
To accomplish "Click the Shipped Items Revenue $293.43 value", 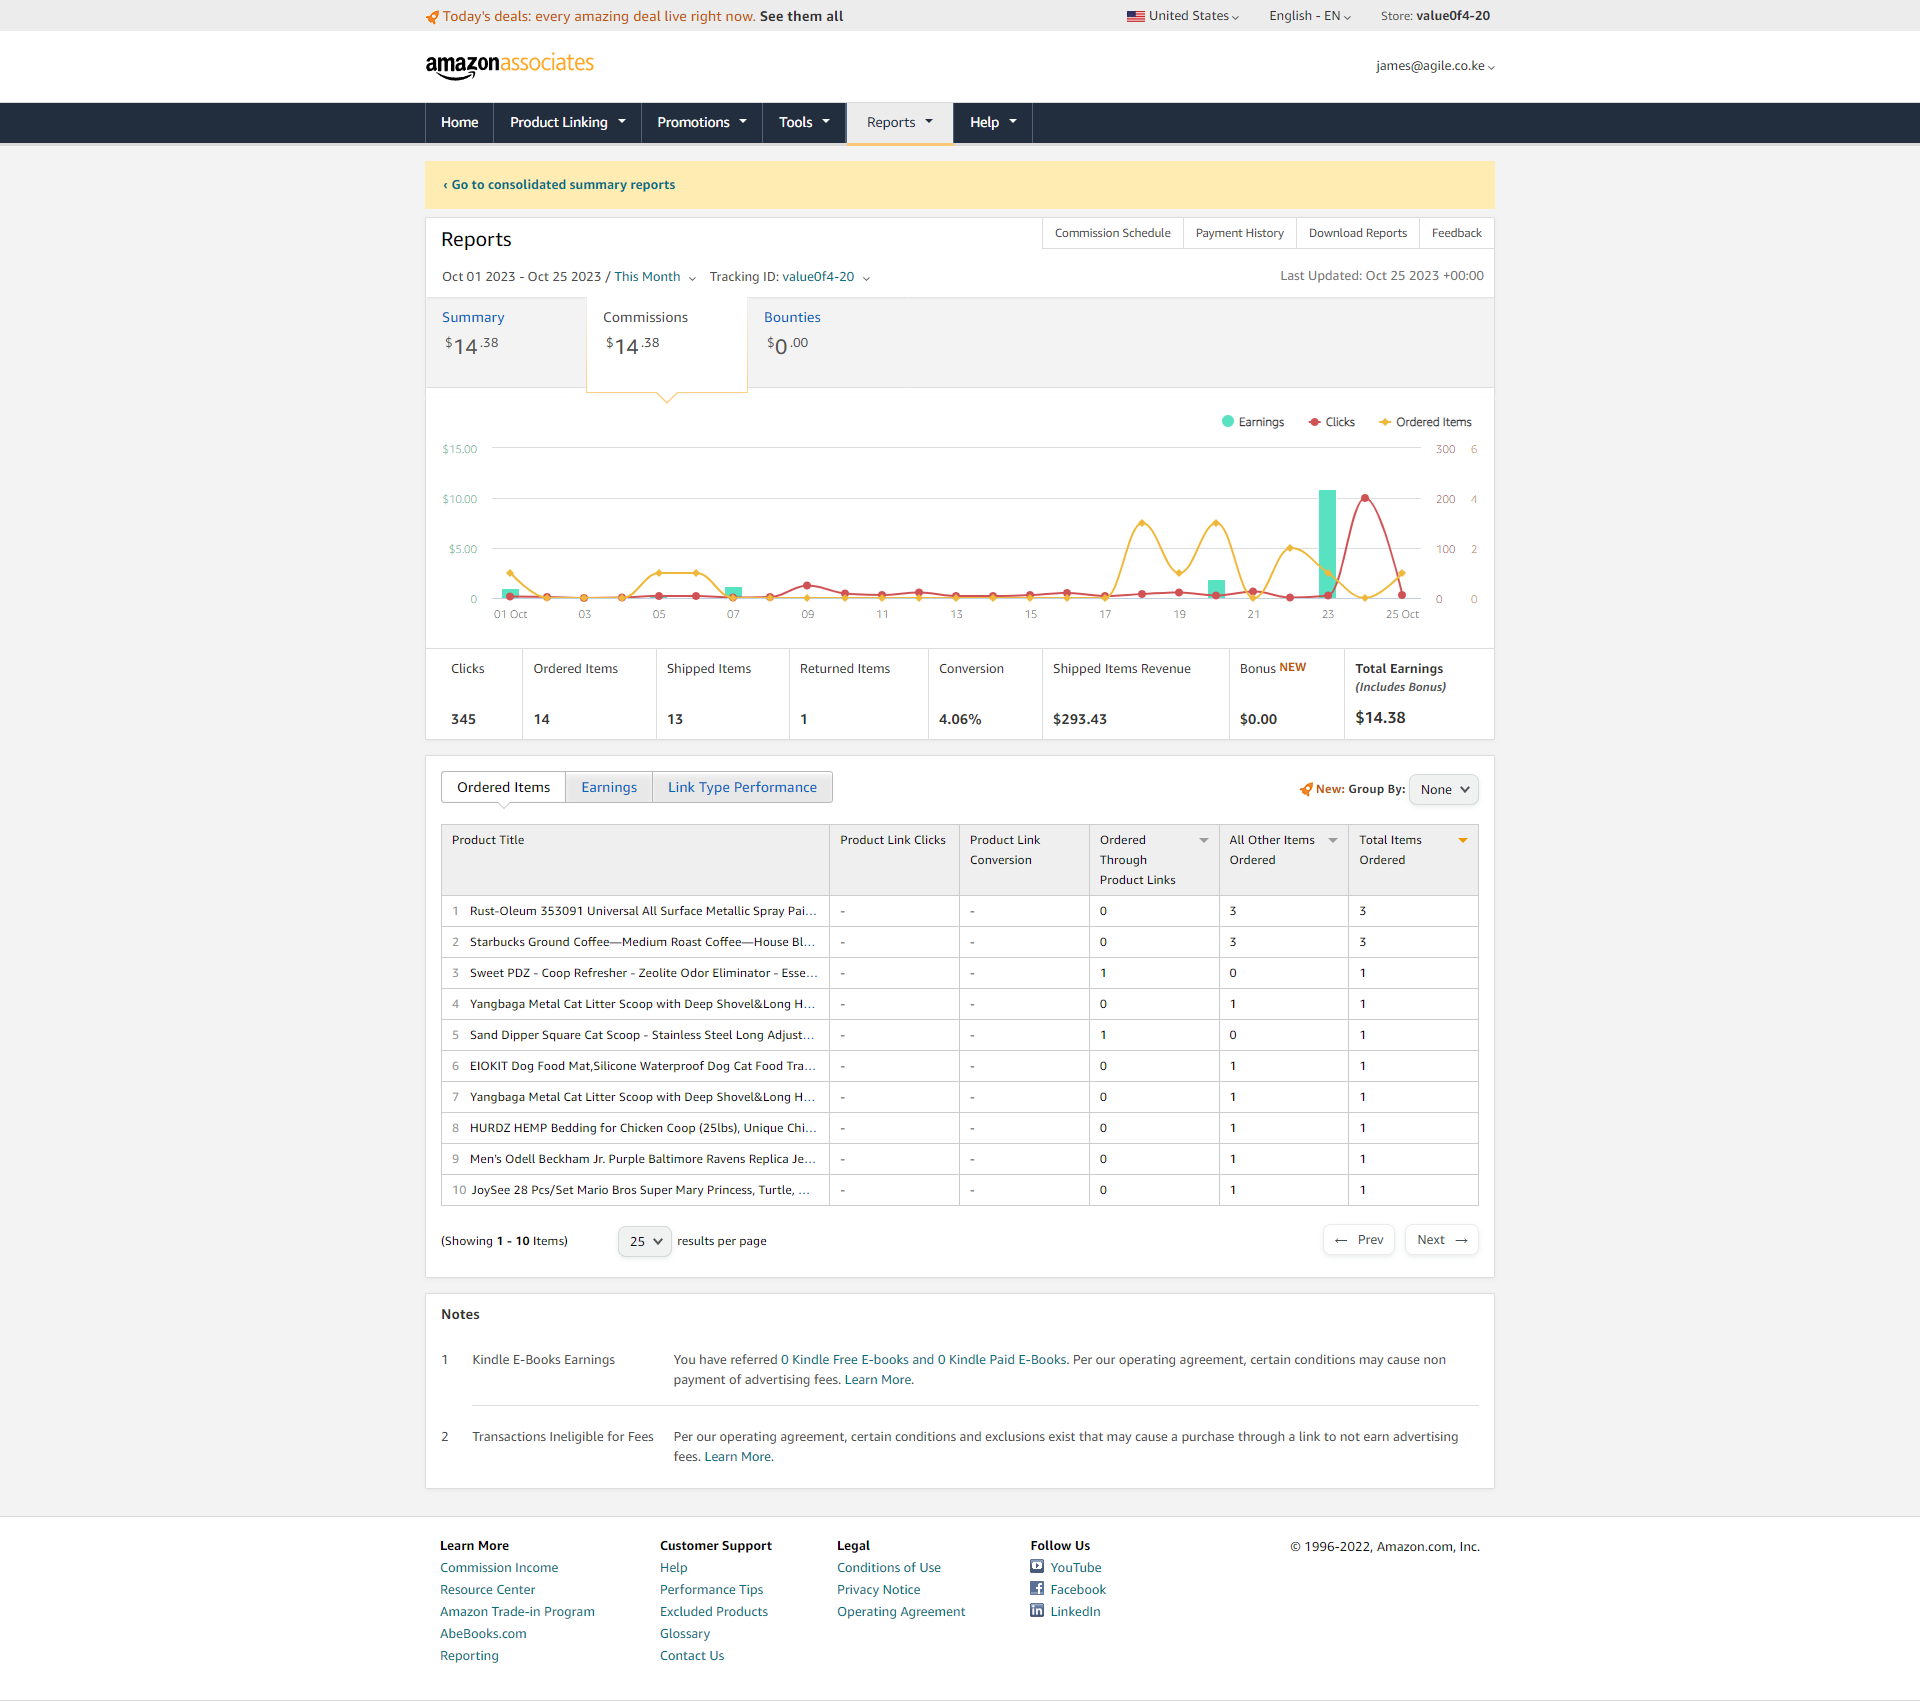I will [x=1079, y=719].
